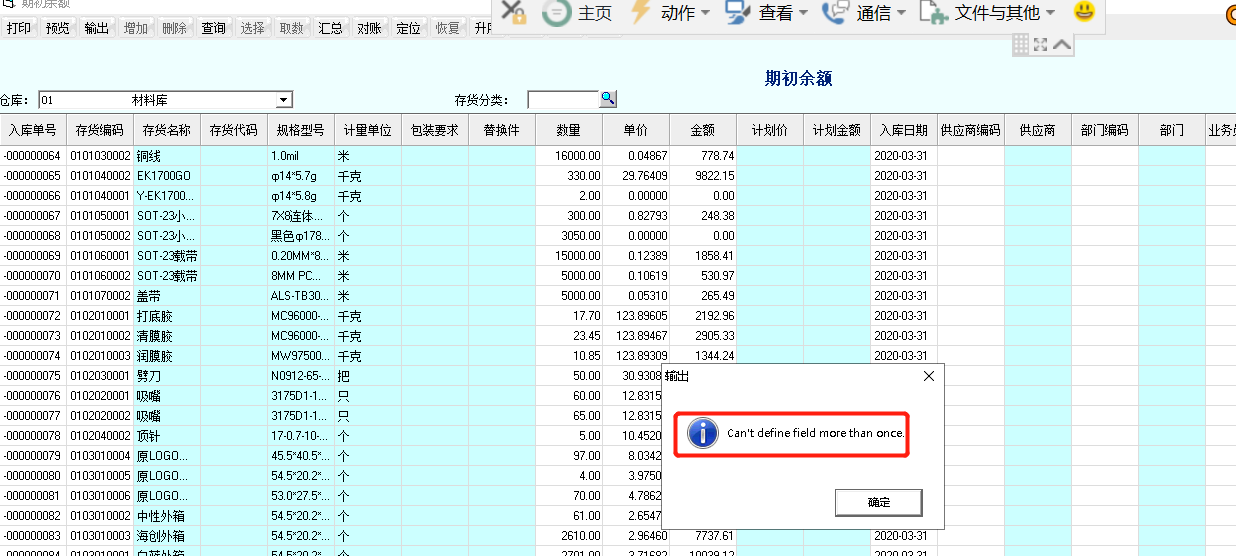Select row with 入库单号 -000000064
This screenshot has height=556, width=1236.
pyautogui.click(x=33, y=156)
